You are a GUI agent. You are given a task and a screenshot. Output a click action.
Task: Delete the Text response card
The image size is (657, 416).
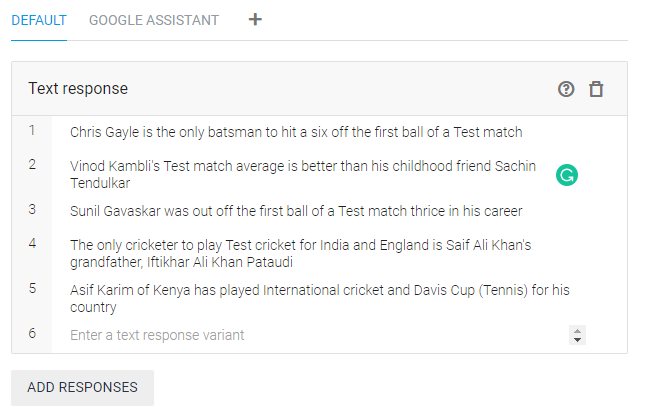point(596,89)
